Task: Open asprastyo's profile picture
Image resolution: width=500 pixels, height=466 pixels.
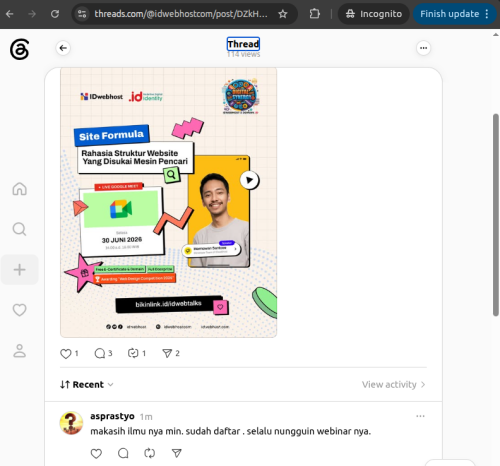Action: tap(71, 423)
